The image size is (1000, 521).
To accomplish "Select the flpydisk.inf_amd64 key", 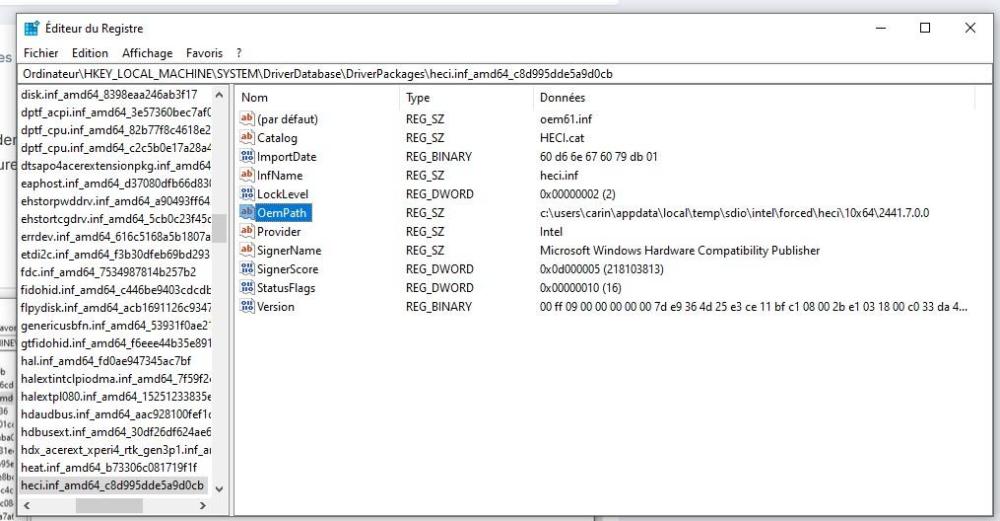I will (115, 307).
